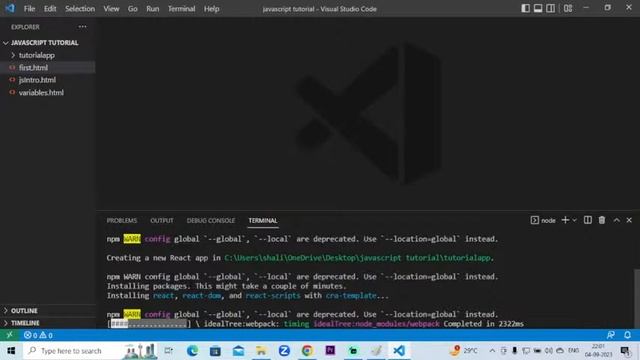Open the File menu
640x360 pixels.
pos(29,9)
